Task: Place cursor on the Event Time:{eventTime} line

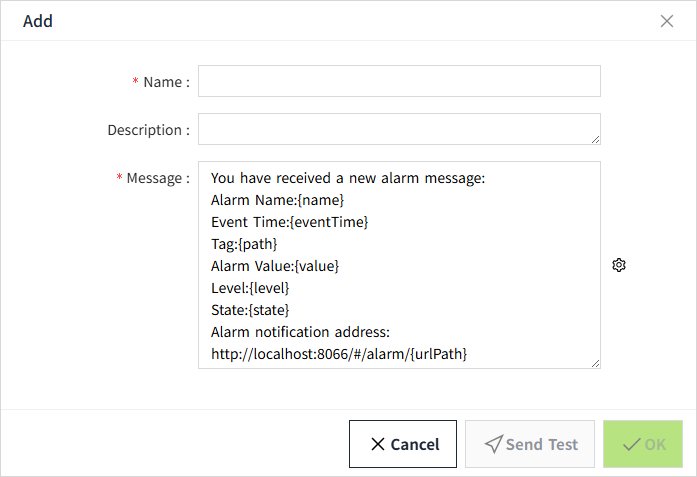Action: tap(290, 222)
